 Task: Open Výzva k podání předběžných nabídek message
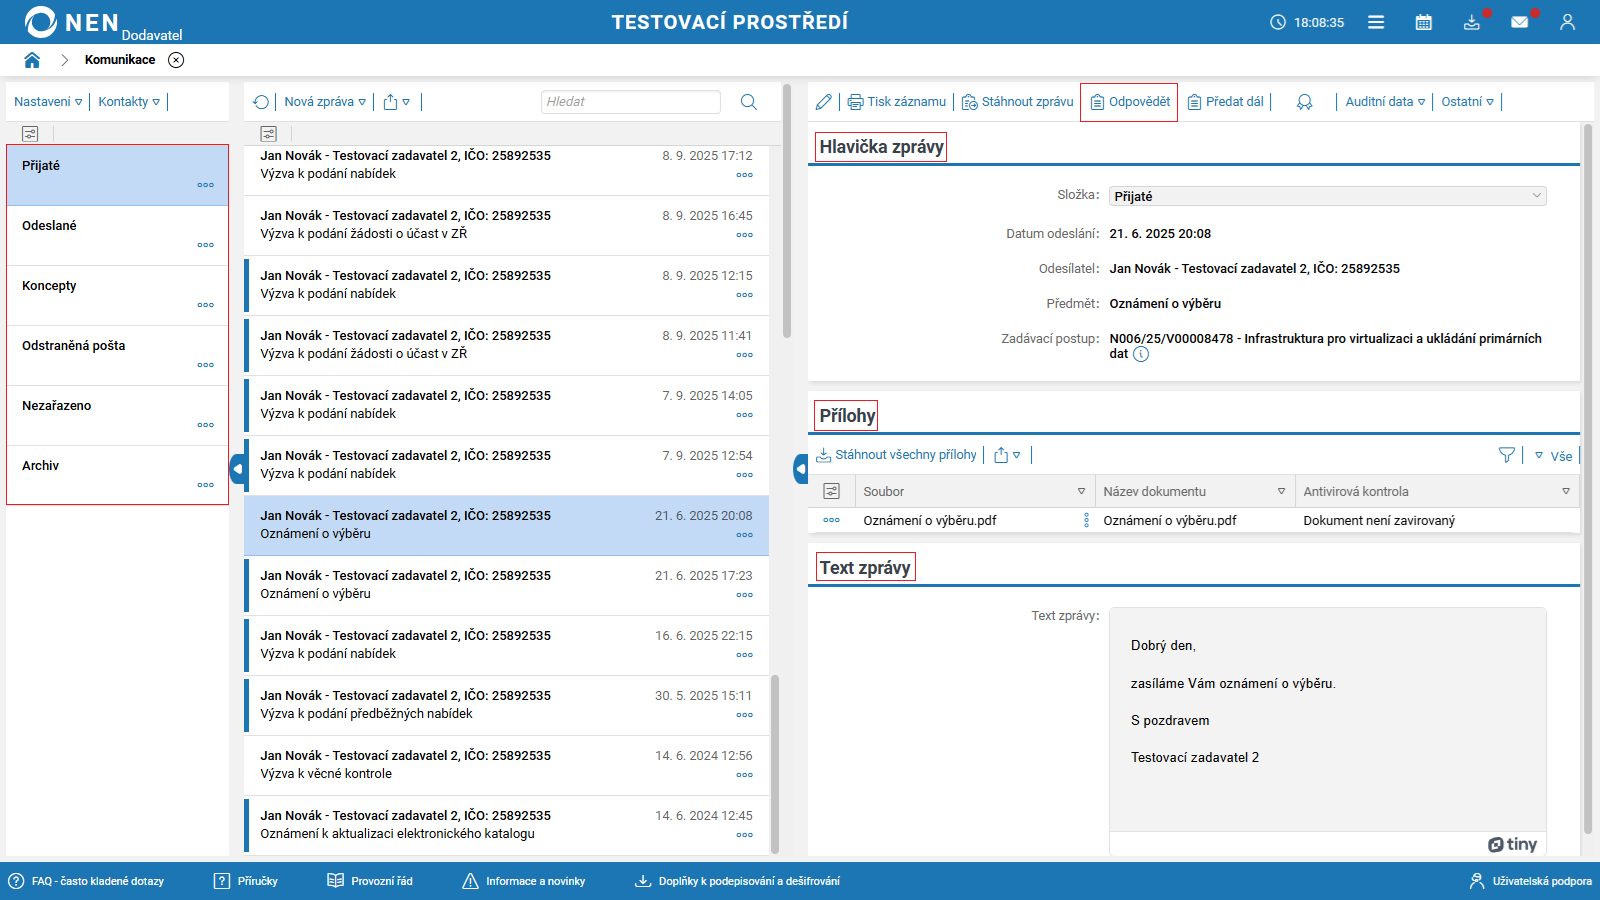pyautogui.click(x=506, y=706)
